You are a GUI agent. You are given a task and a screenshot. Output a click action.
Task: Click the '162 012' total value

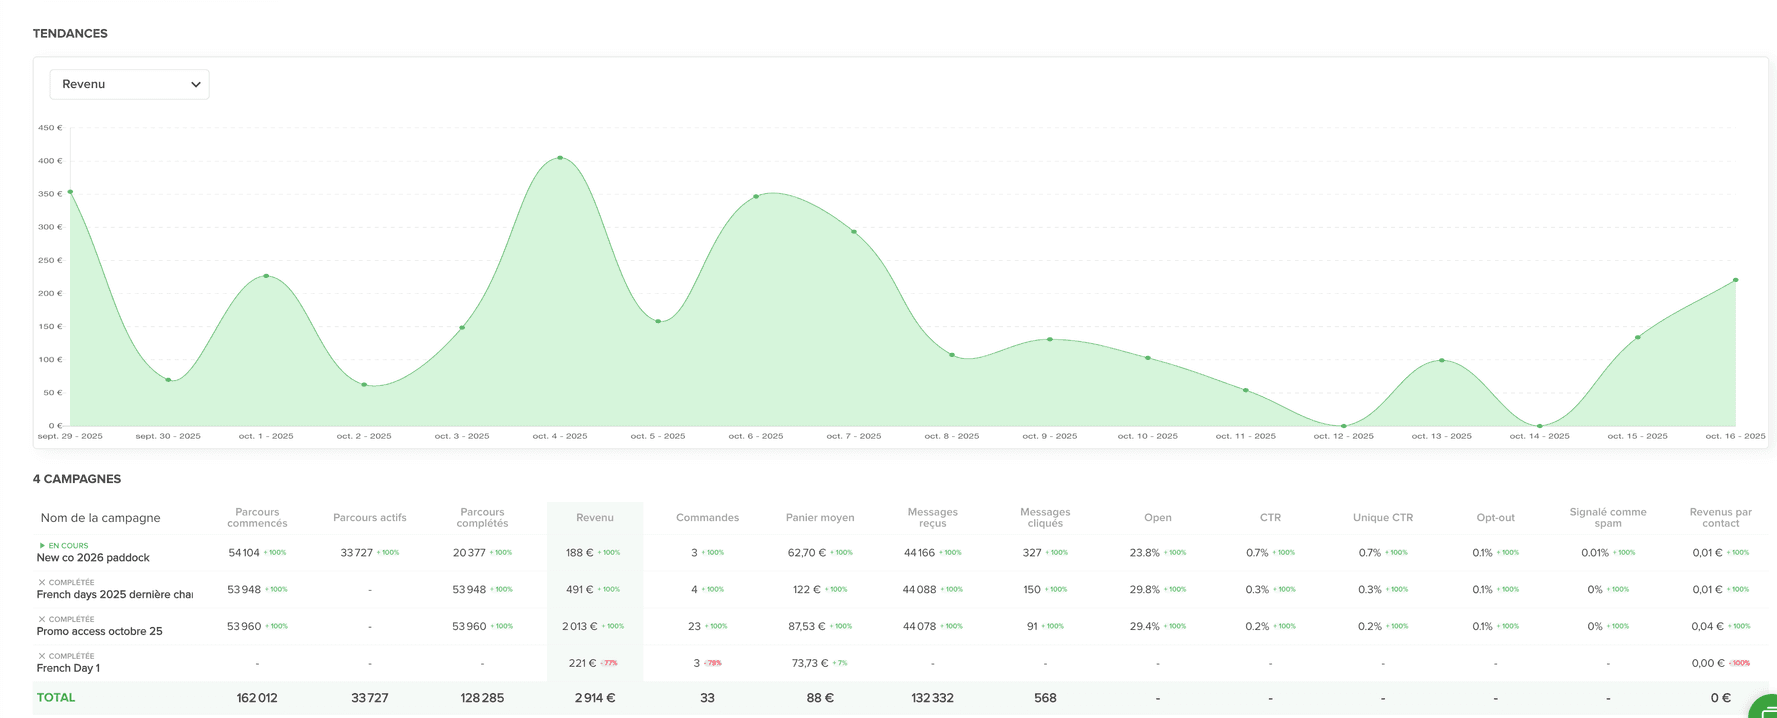tap(257, 698)
